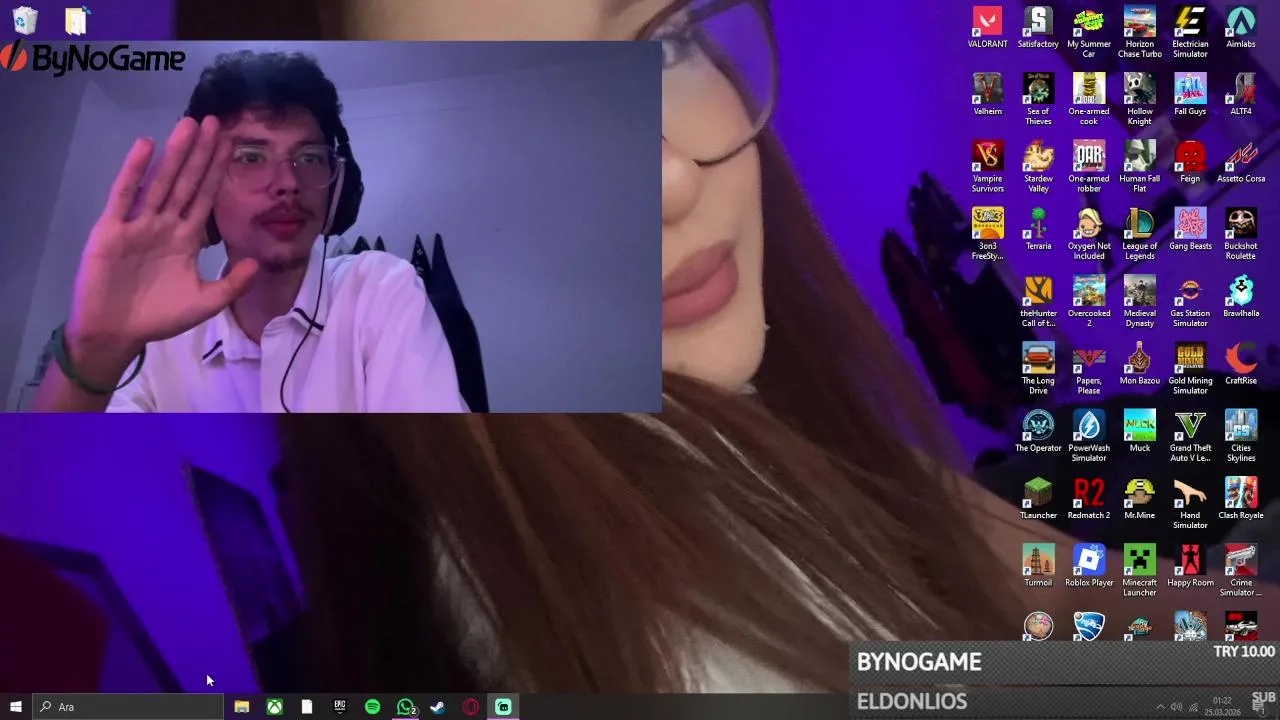
Task: Click the Assetto Corsa shortcut
Action: pyautogui.click(x=1241, y=161)
